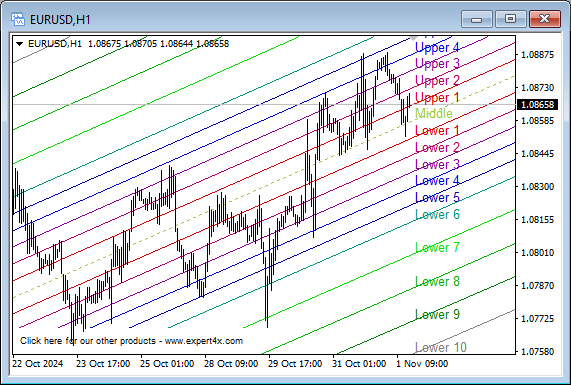The image size is (571, 385).
Task: Click the 22 Oct 2024 time label
Action: pyautogui.click(x=38, y=364)
